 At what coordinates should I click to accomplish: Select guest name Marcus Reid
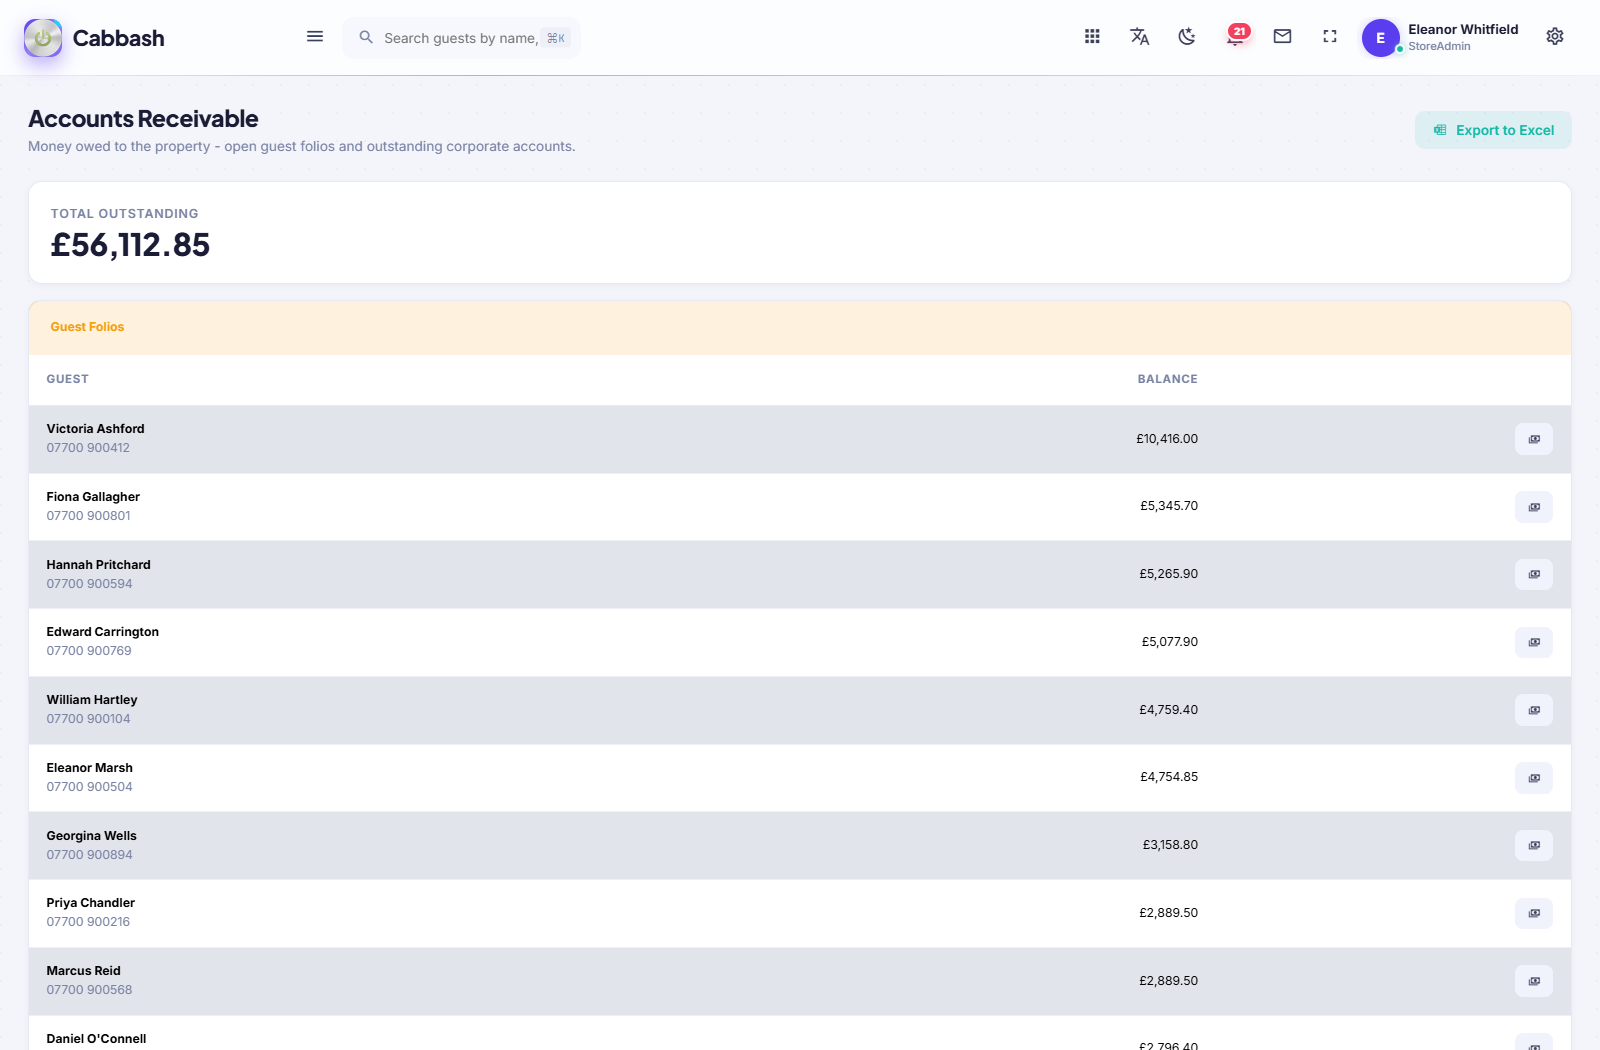pyautogui.click(x=83, y=971)
